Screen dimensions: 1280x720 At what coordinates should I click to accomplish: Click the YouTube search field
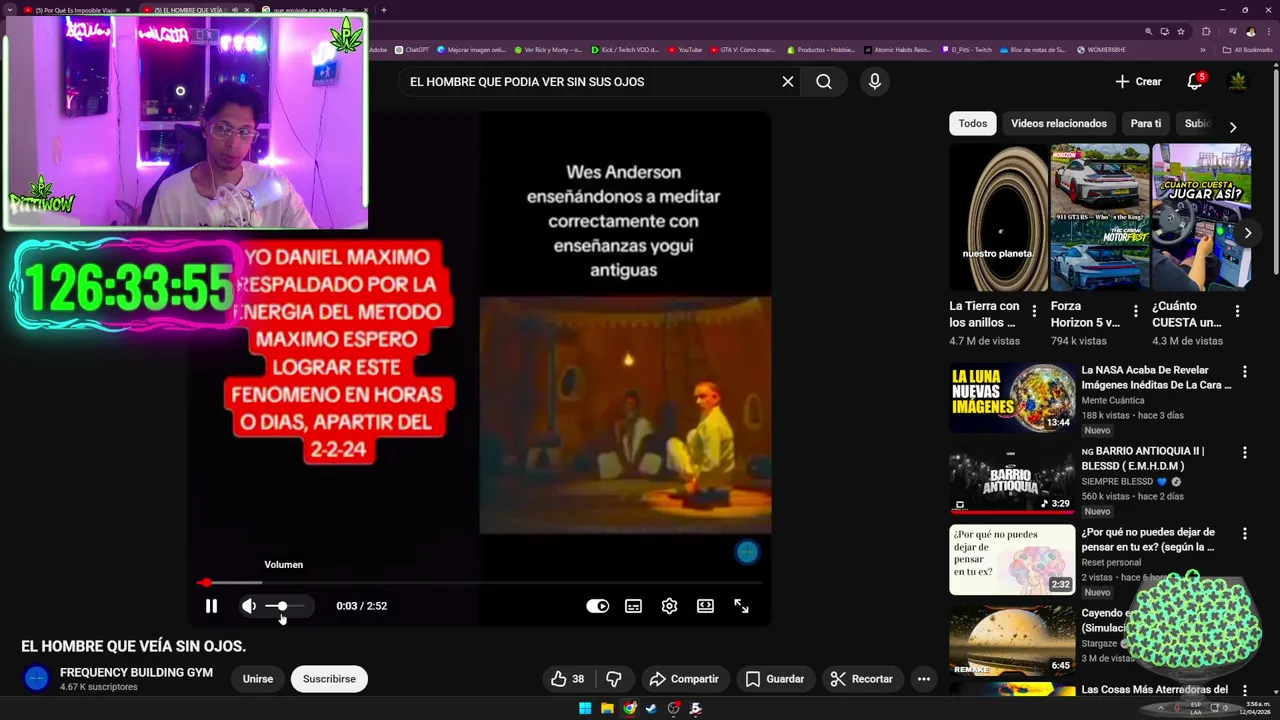590,82
